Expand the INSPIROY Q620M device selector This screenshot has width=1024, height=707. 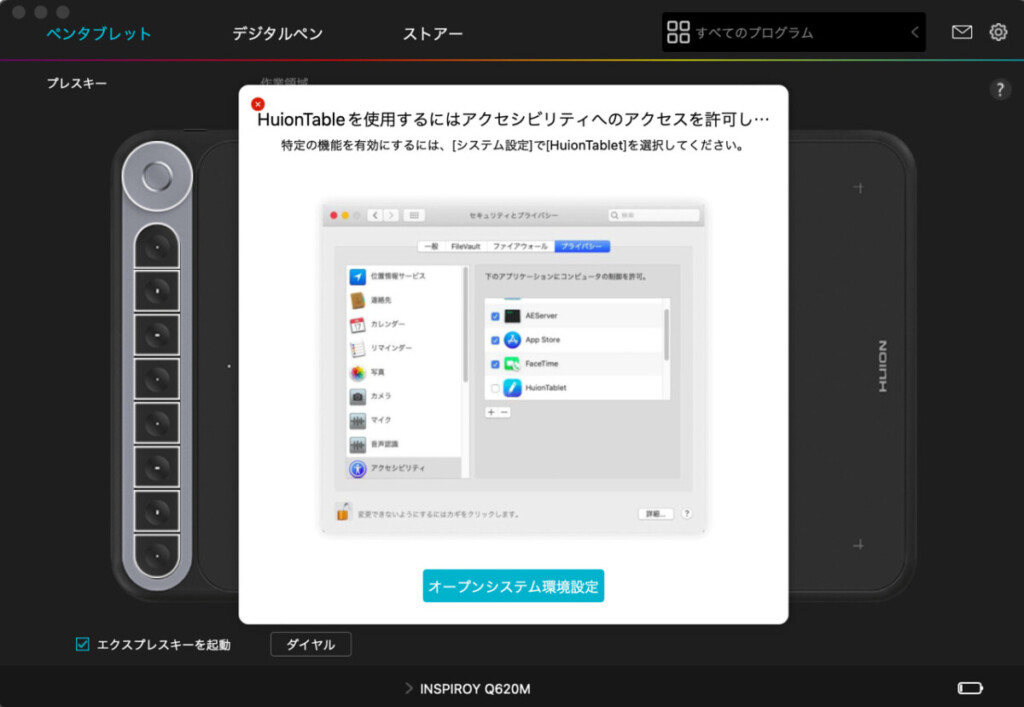tap(468, 689)
